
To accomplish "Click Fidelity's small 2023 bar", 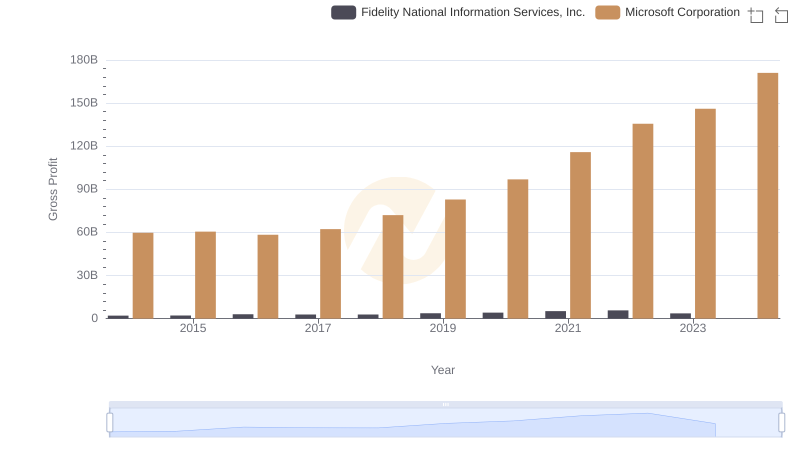I will (x=680, y=316).
